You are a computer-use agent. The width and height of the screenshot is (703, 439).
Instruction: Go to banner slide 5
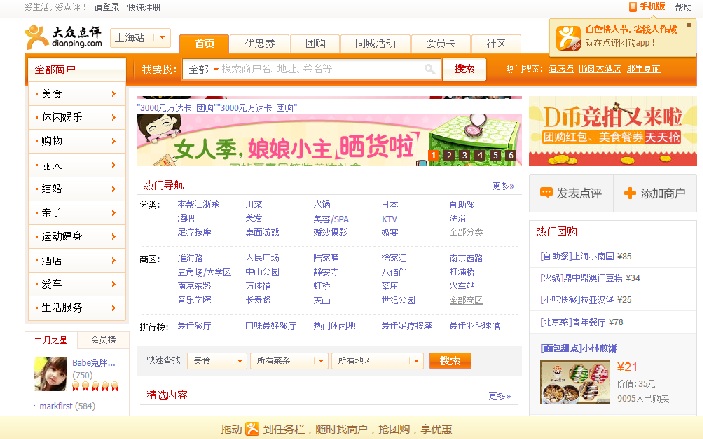point(495,155)
